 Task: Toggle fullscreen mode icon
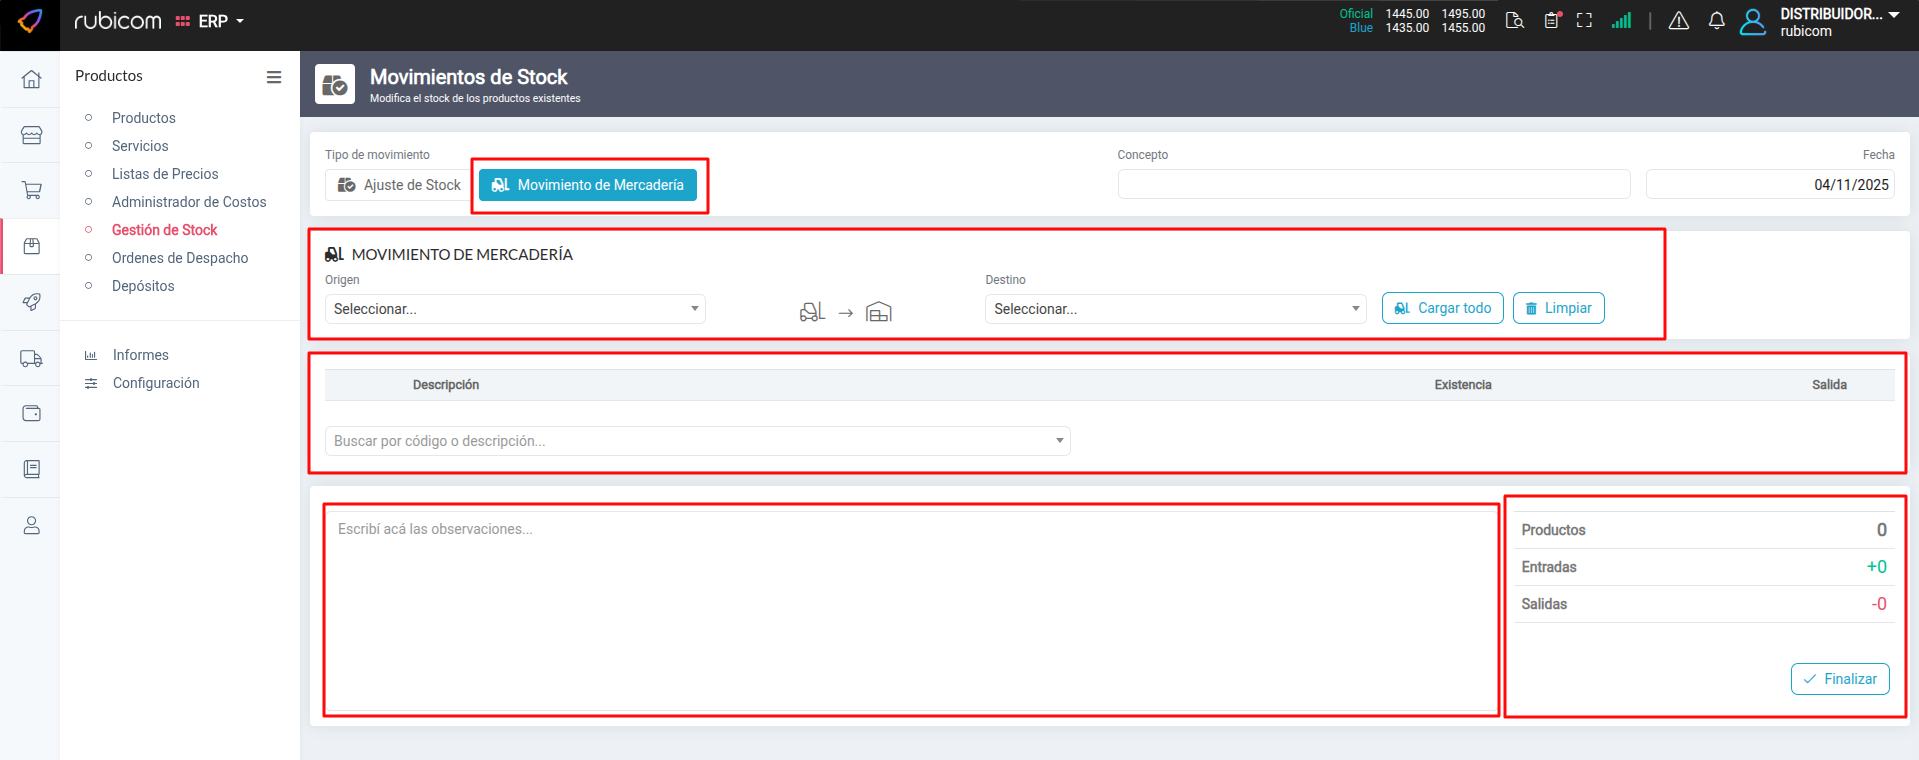[1584, 21]
